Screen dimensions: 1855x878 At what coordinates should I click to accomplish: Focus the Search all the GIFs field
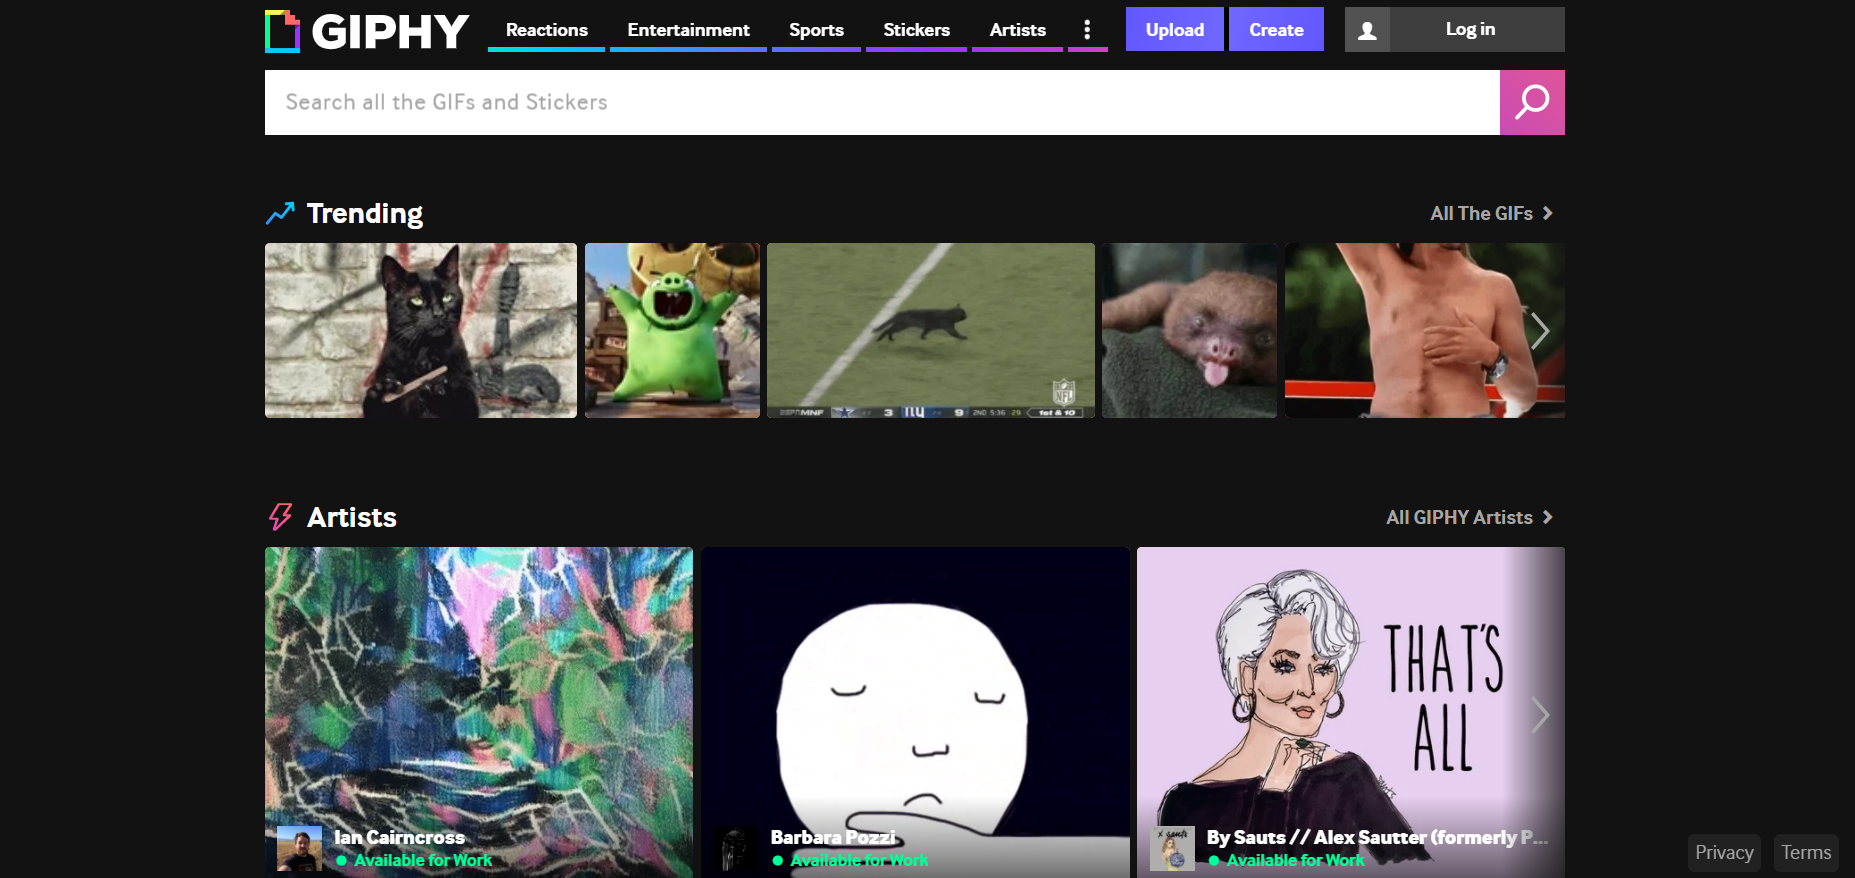click(x=882, y=102)
